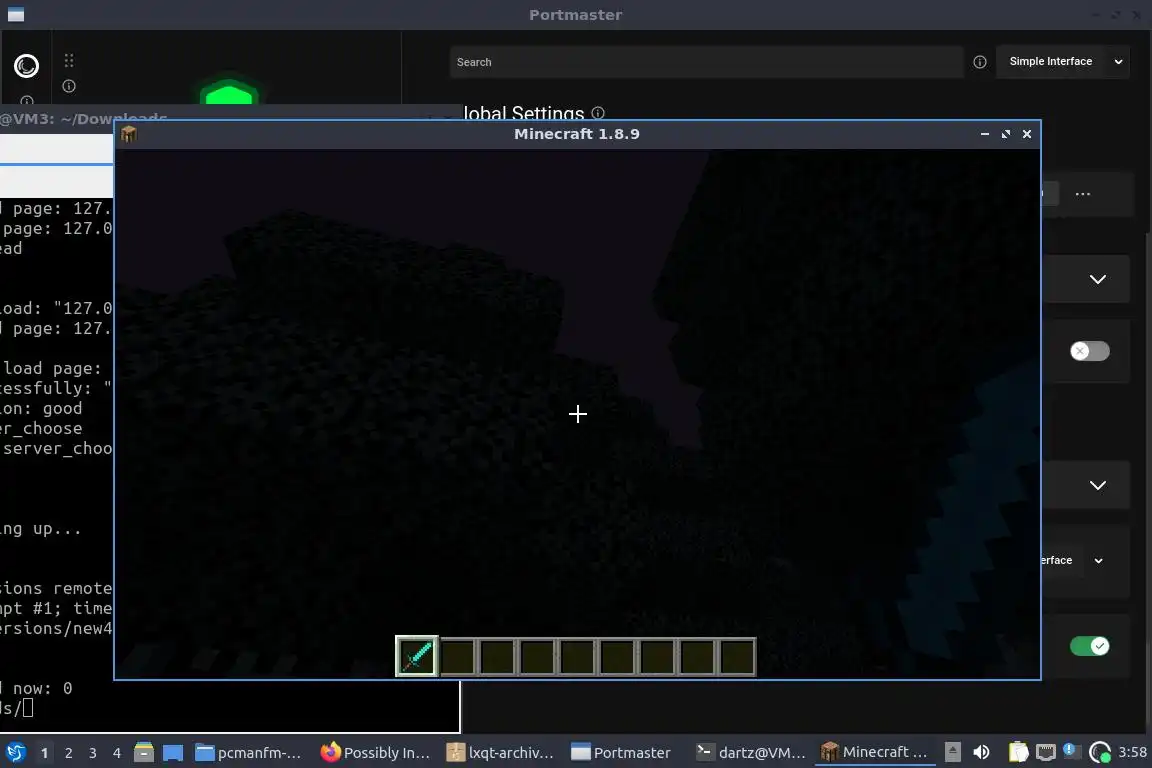
Task: Maximize the Minecraft 1.8.9 window
Action: [1006, 134]
